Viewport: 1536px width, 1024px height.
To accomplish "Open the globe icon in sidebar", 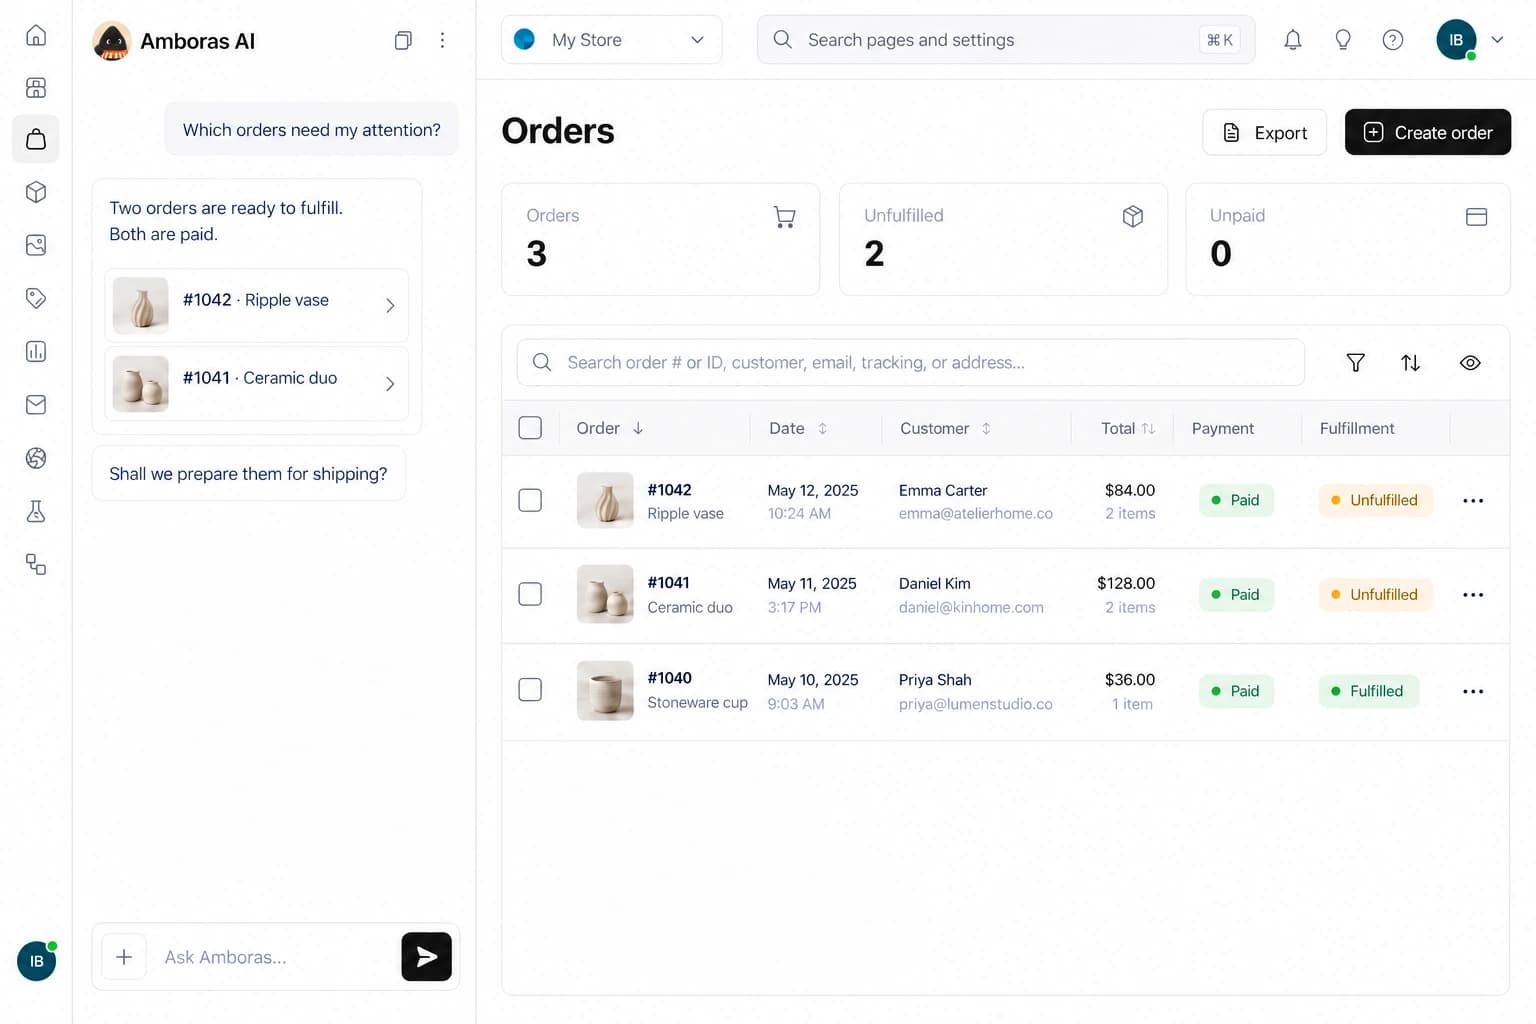I will 36,458.
